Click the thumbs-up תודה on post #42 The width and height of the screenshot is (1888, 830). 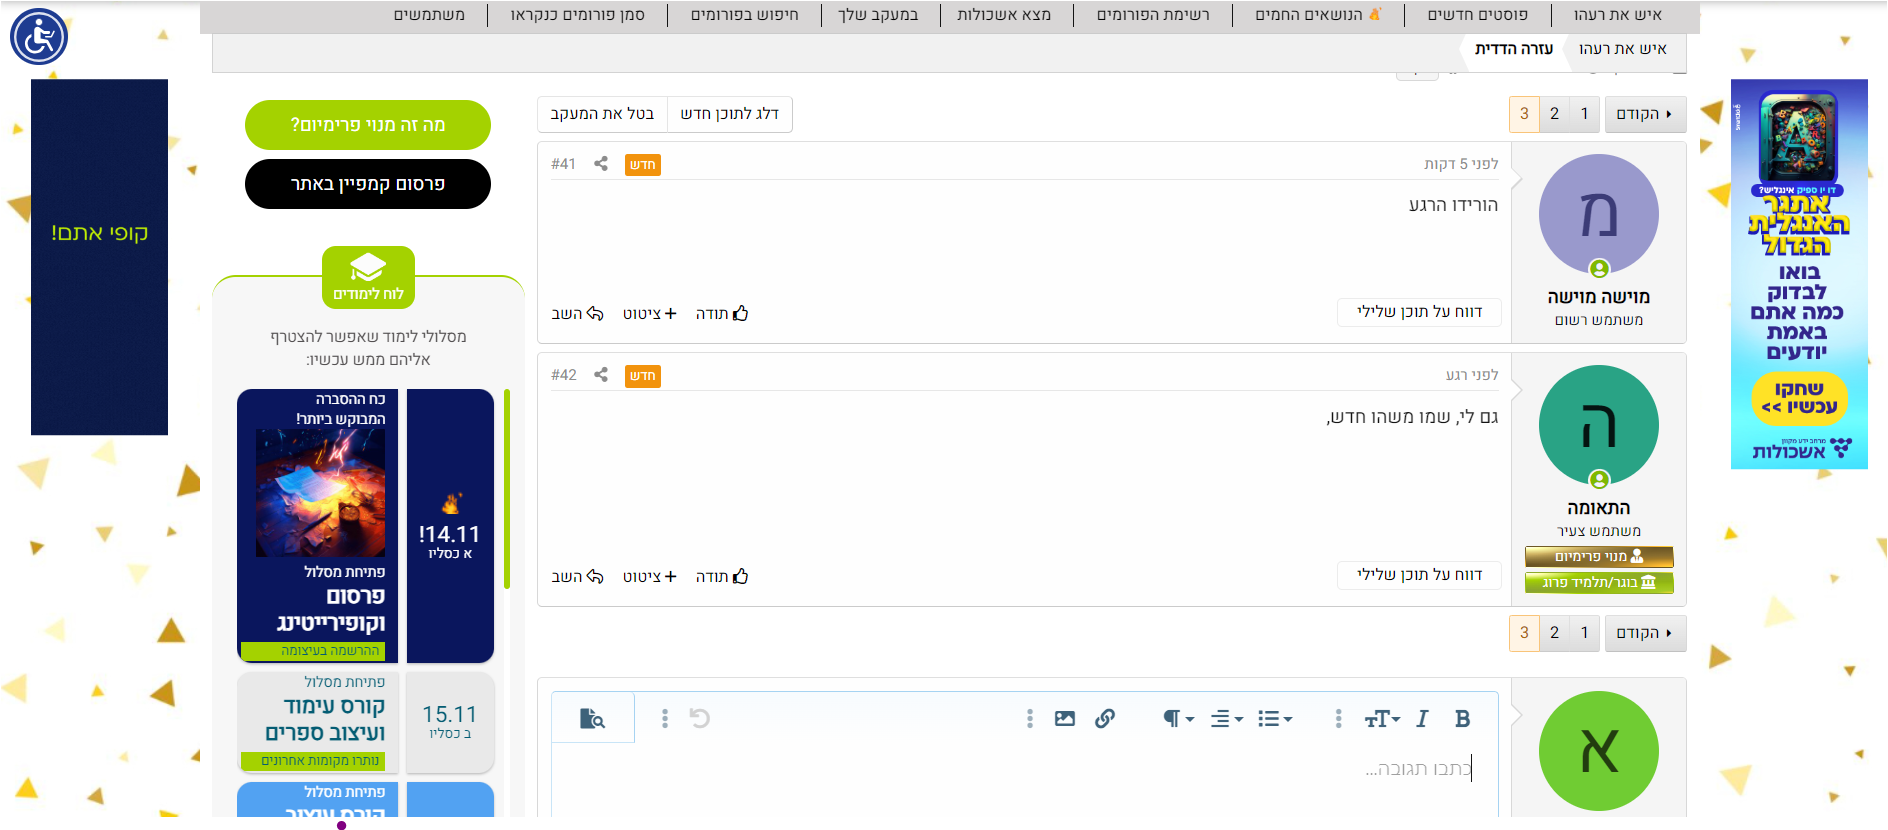(722, 577)
